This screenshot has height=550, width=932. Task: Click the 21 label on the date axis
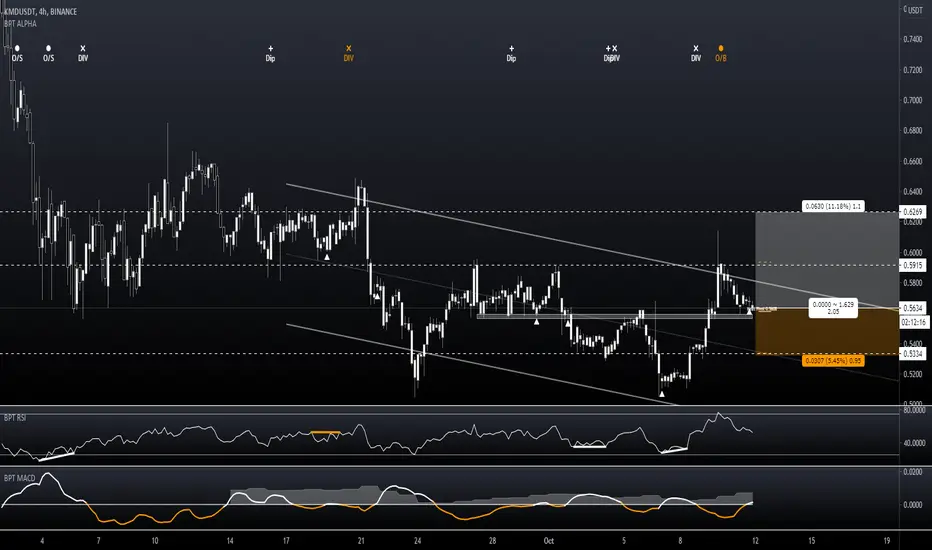361,540
